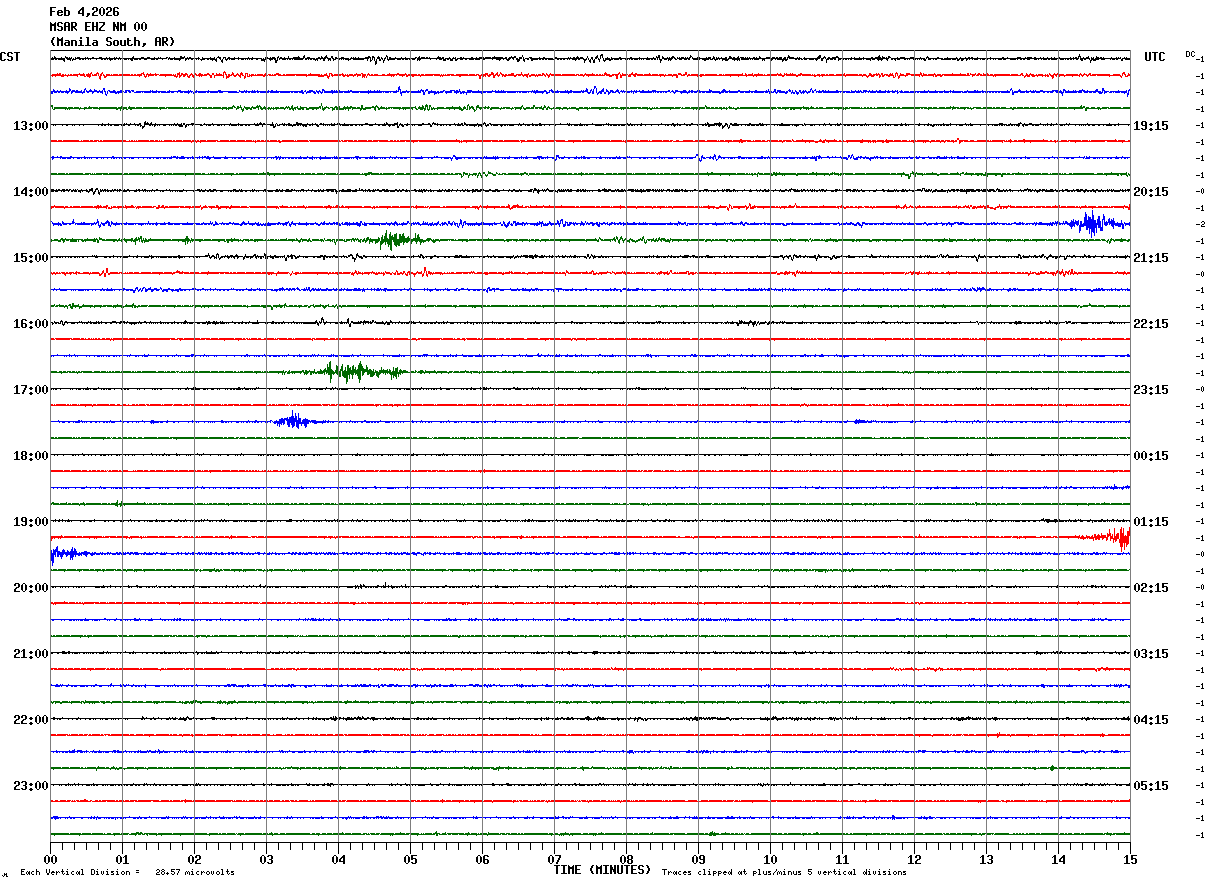Click the Feb 4,2026 date text
The width and height of the screenshot is (1210, 886).
pos(84,12)
